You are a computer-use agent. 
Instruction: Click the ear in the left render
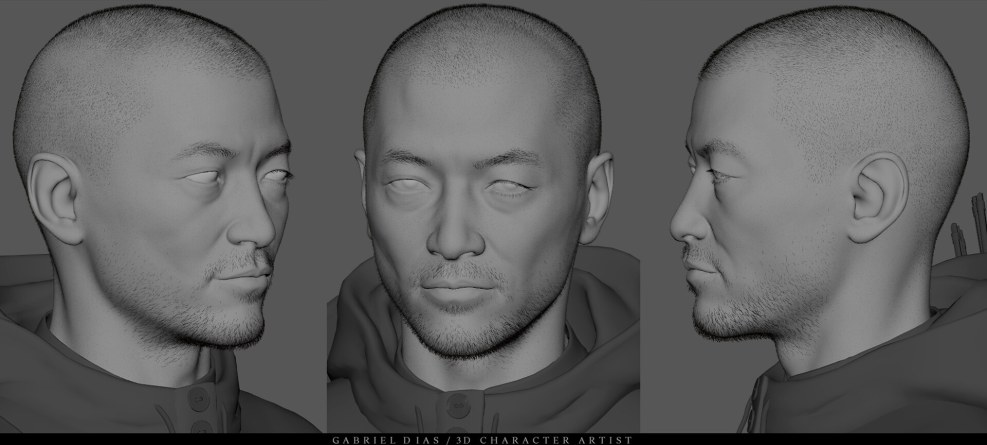click(x=57, y=198)
